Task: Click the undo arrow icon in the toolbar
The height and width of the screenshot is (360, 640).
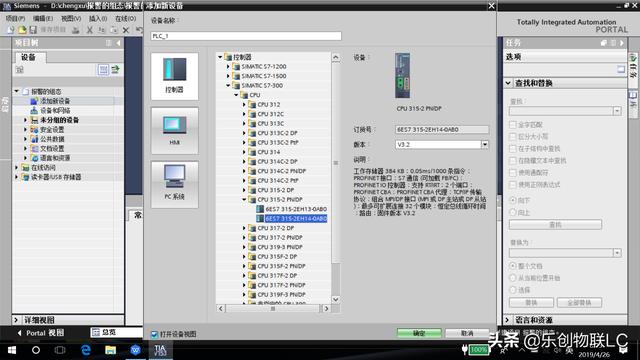Action: tap(139, 30)
